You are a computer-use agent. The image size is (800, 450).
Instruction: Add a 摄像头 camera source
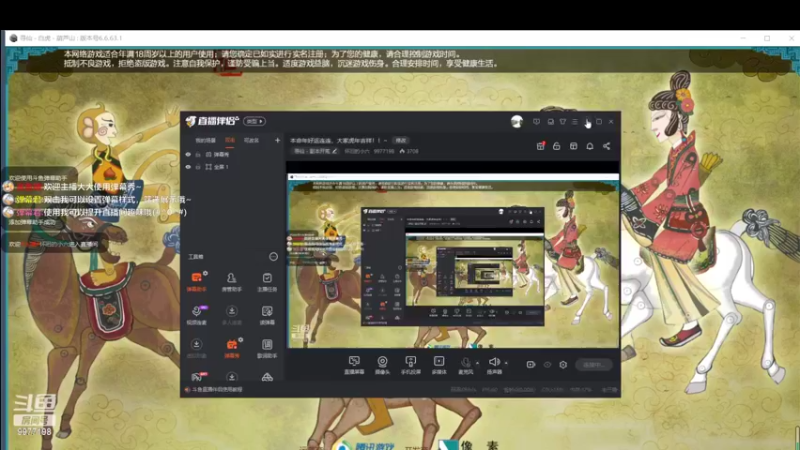point(382,365)
